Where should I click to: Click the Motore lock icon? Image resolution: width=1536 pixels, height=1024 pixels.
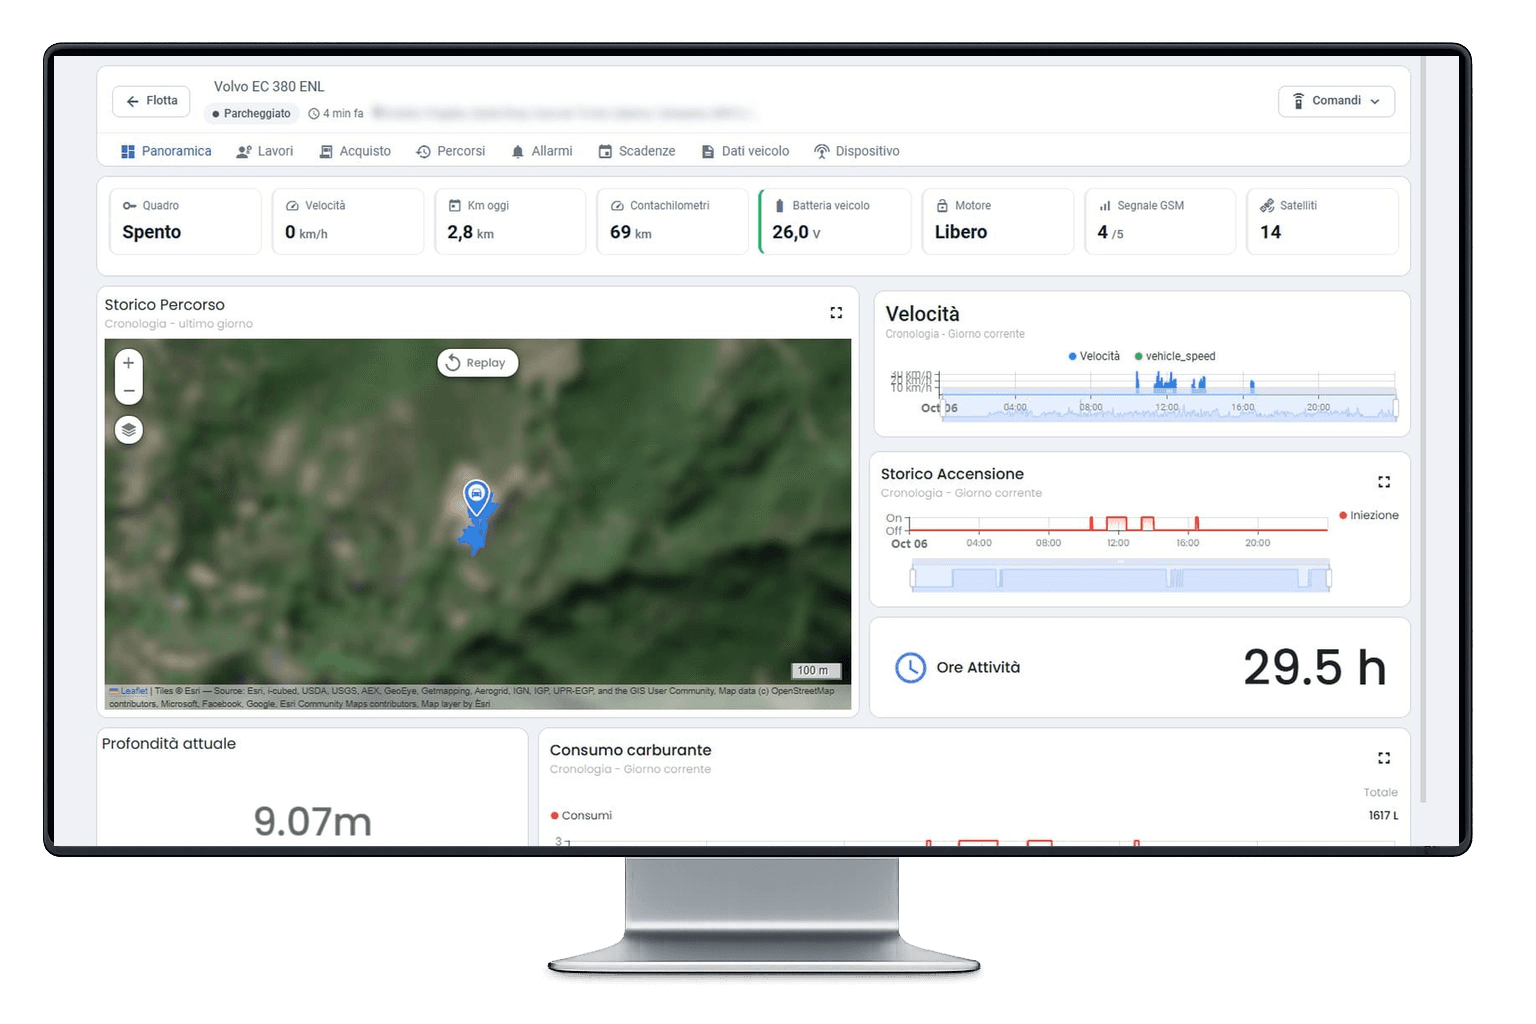pyautogui.click(x=942, y=206)
